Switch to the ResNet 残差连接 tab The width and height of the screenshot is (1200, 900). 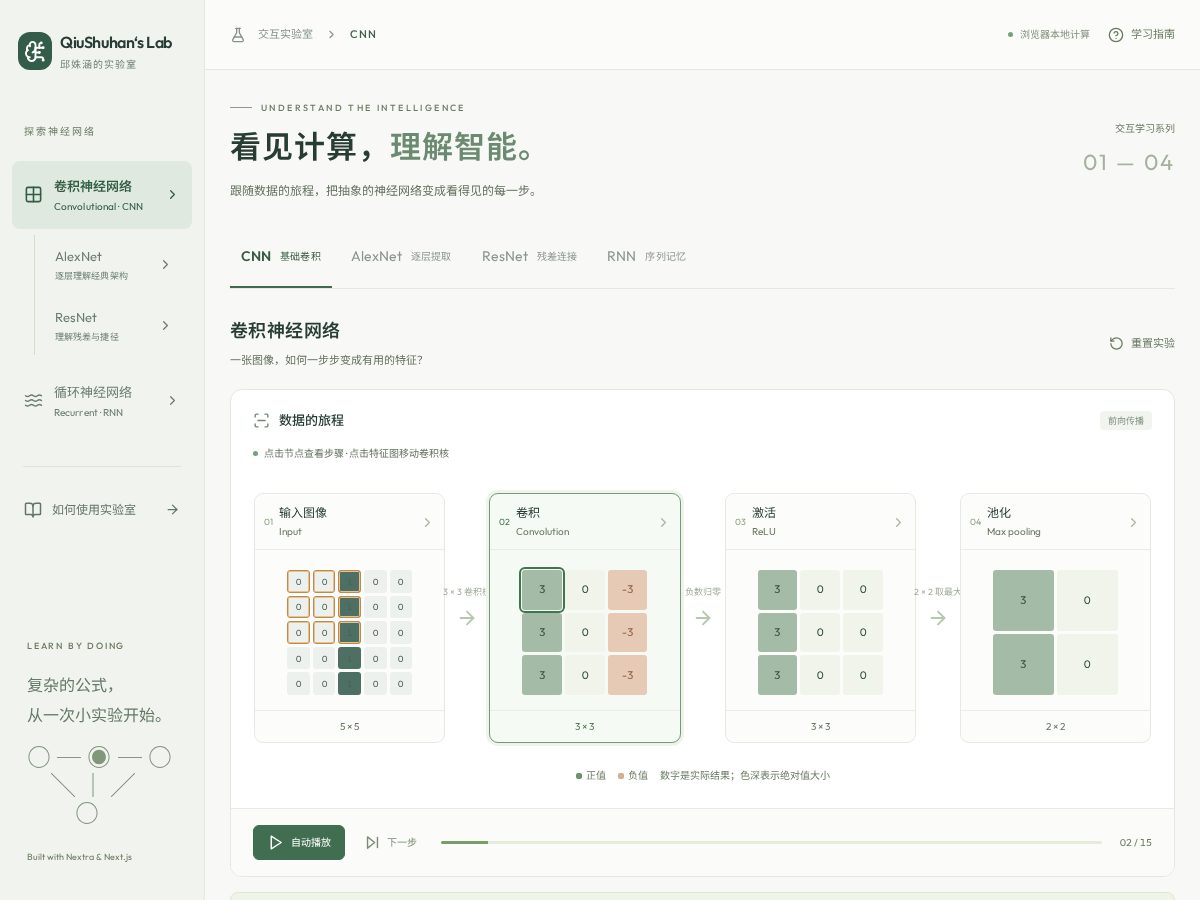[529, 257]
